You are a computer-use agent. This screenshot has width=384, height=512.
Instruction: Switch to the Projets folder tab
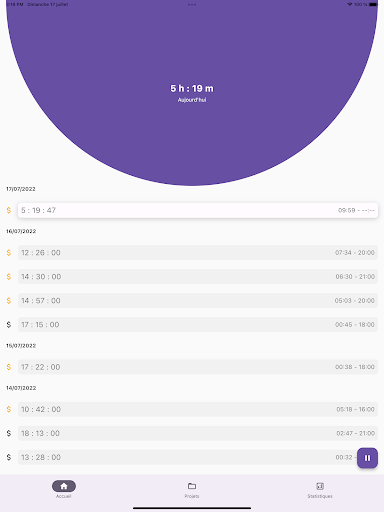(192, 489)
